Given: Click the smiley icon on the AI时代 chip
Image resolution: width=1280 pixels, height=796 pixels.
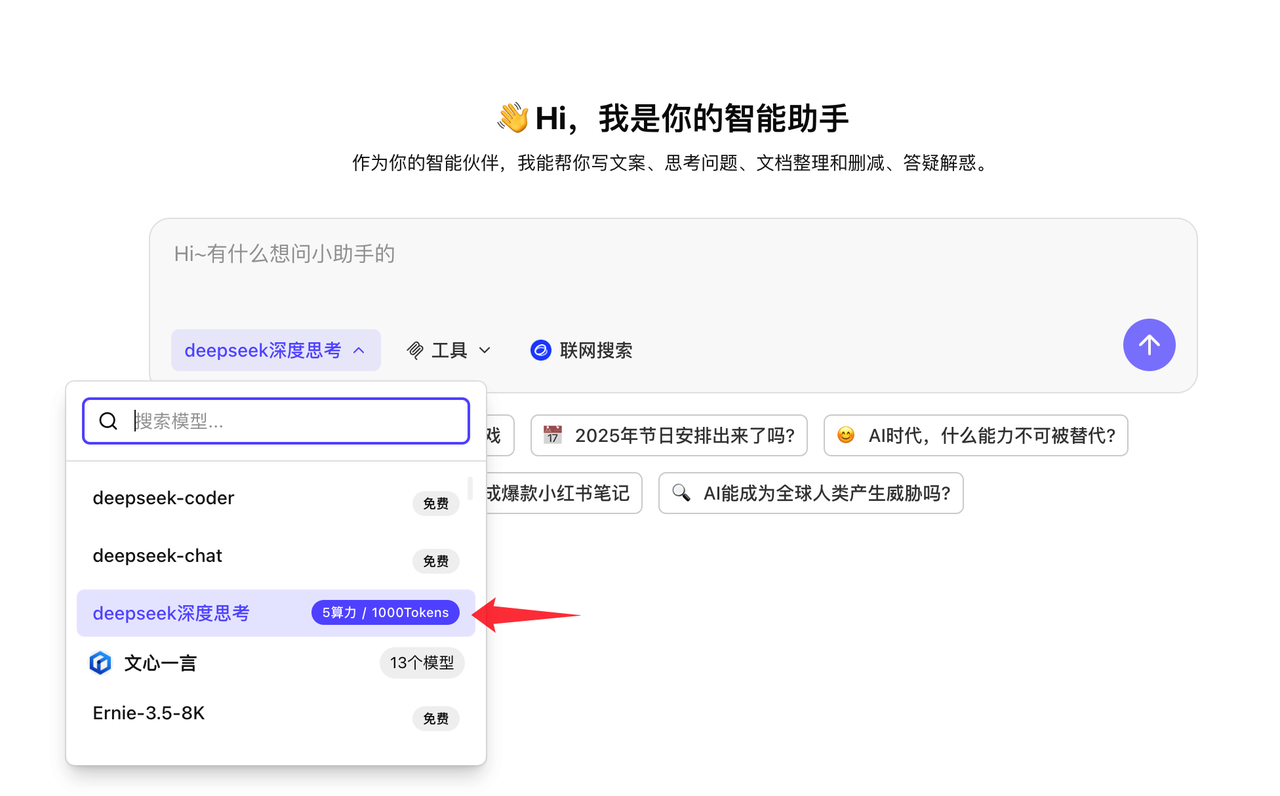Looking at the screenshot, I should tap(845, 435).
